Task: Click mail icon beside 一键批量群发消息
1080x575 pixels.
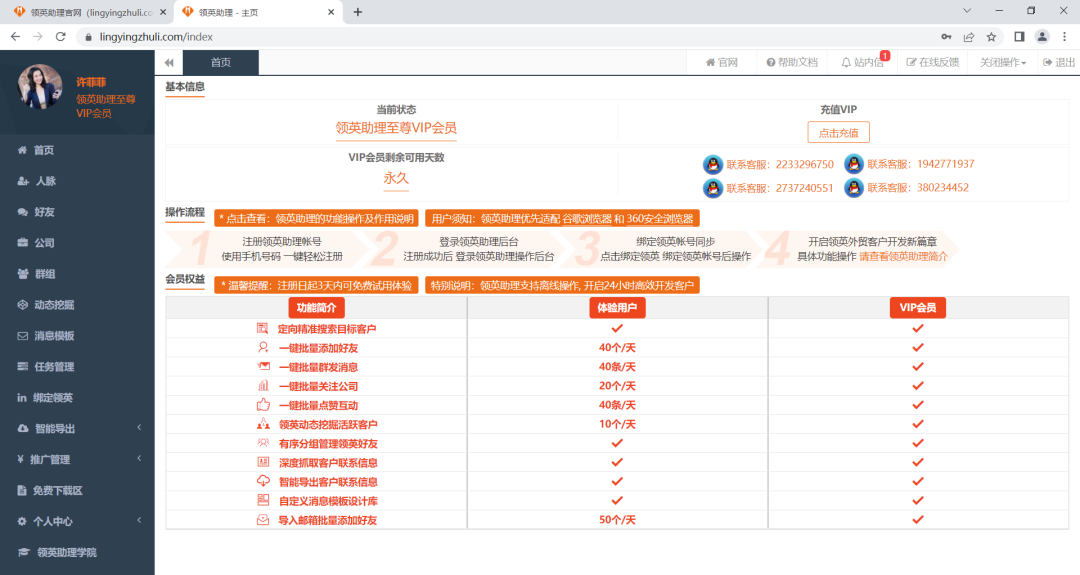Action: click(263, 366)
